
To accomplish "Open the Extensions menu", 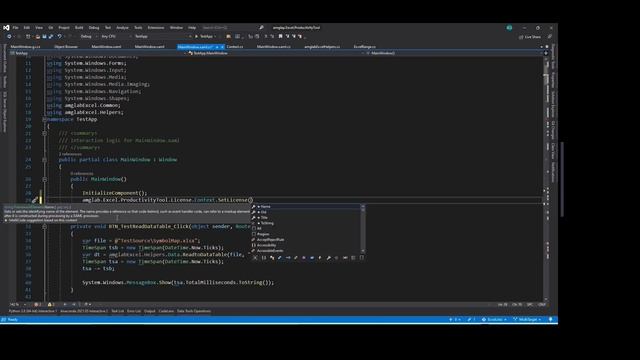I will tap(156, 28).
